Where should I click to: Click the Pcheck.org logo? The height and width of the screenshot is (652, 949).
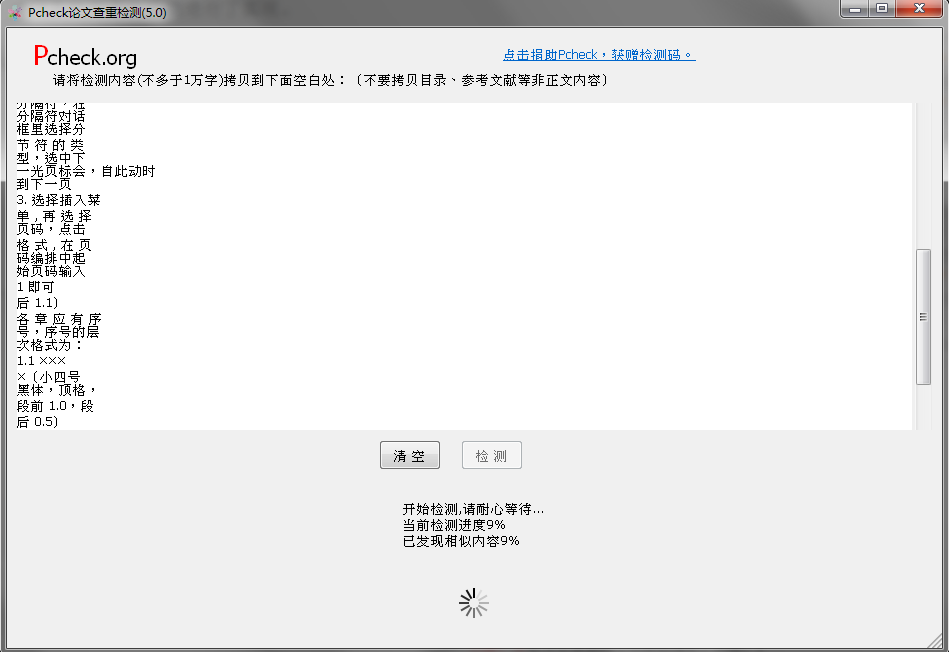[x=85, y=56]
